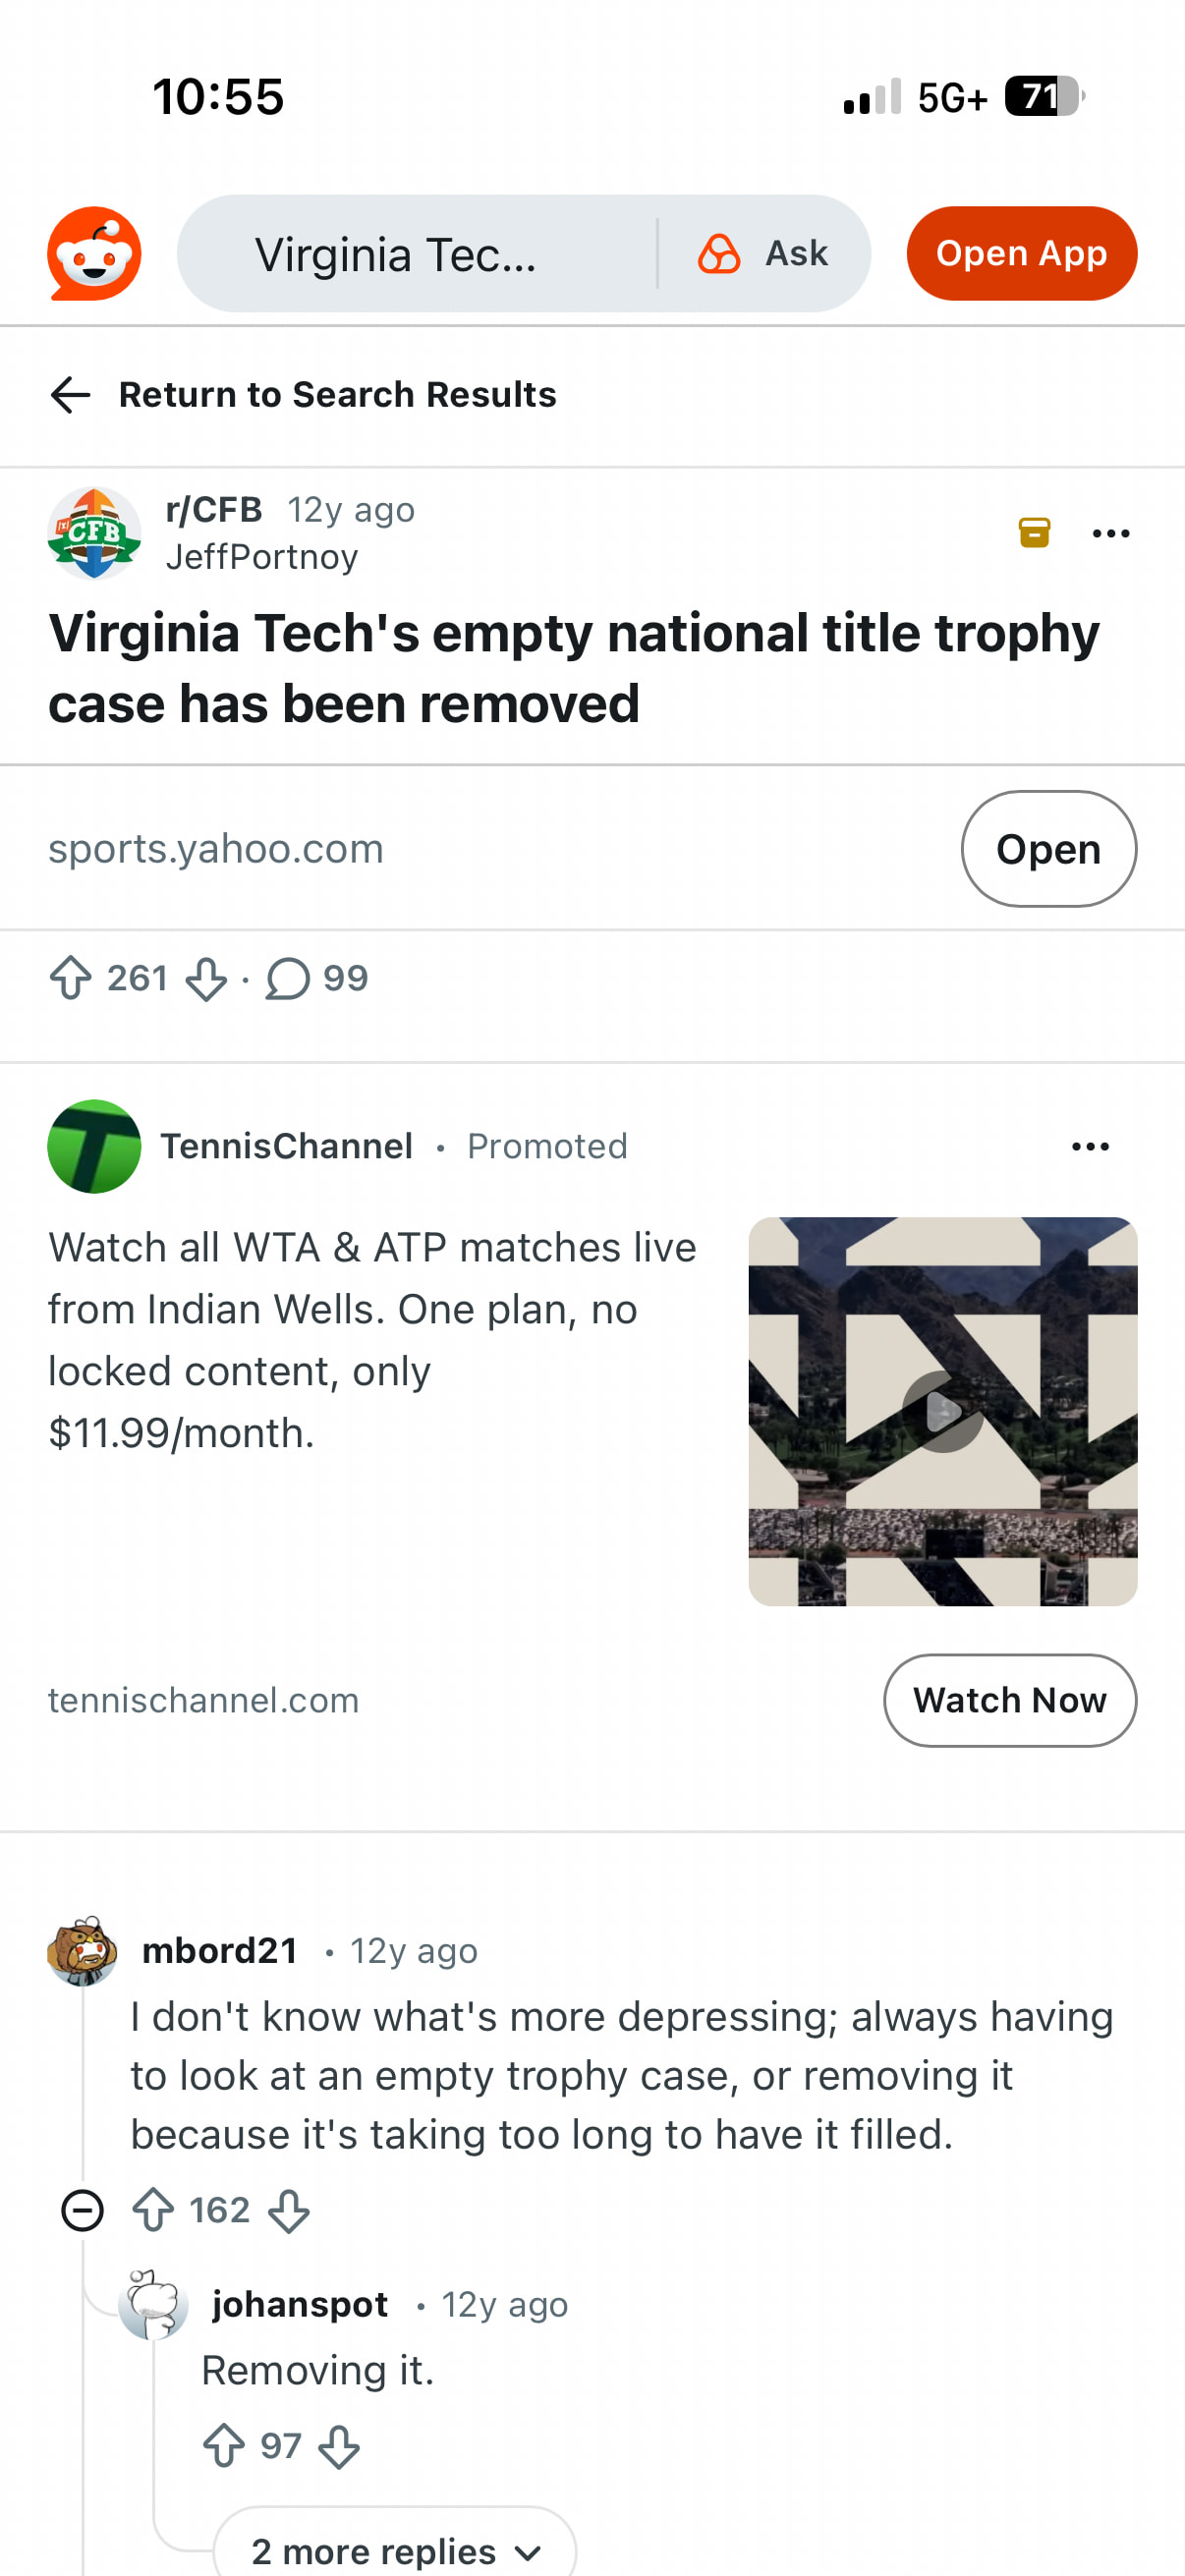Upvote the Virginia Tech trophy post

click(x=71, y=978)
